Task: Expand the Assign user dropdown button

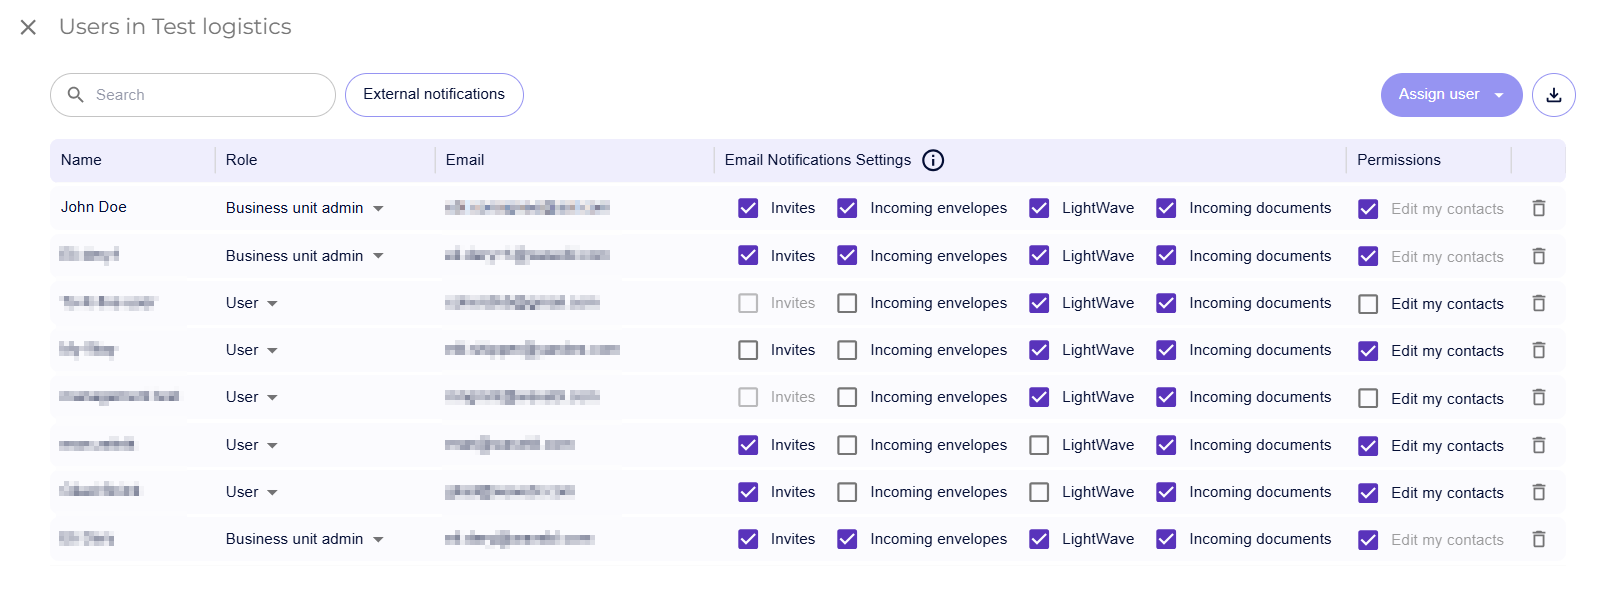Action: pos(1451,95)
